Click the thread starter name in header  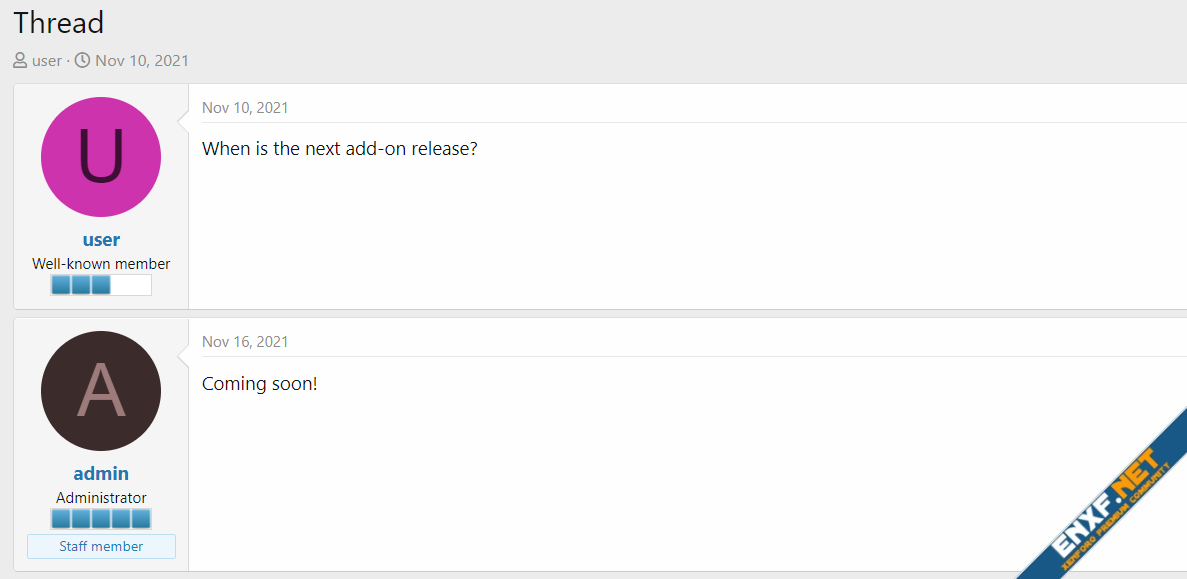47,61
